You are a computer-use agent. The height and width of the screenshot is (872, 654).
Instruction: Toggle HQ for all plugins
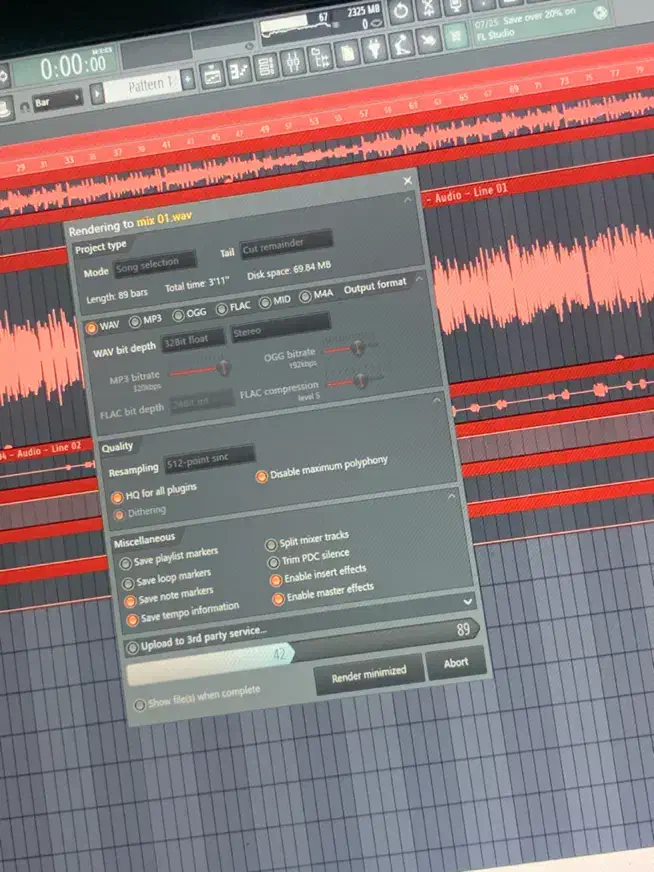point(117,497)
